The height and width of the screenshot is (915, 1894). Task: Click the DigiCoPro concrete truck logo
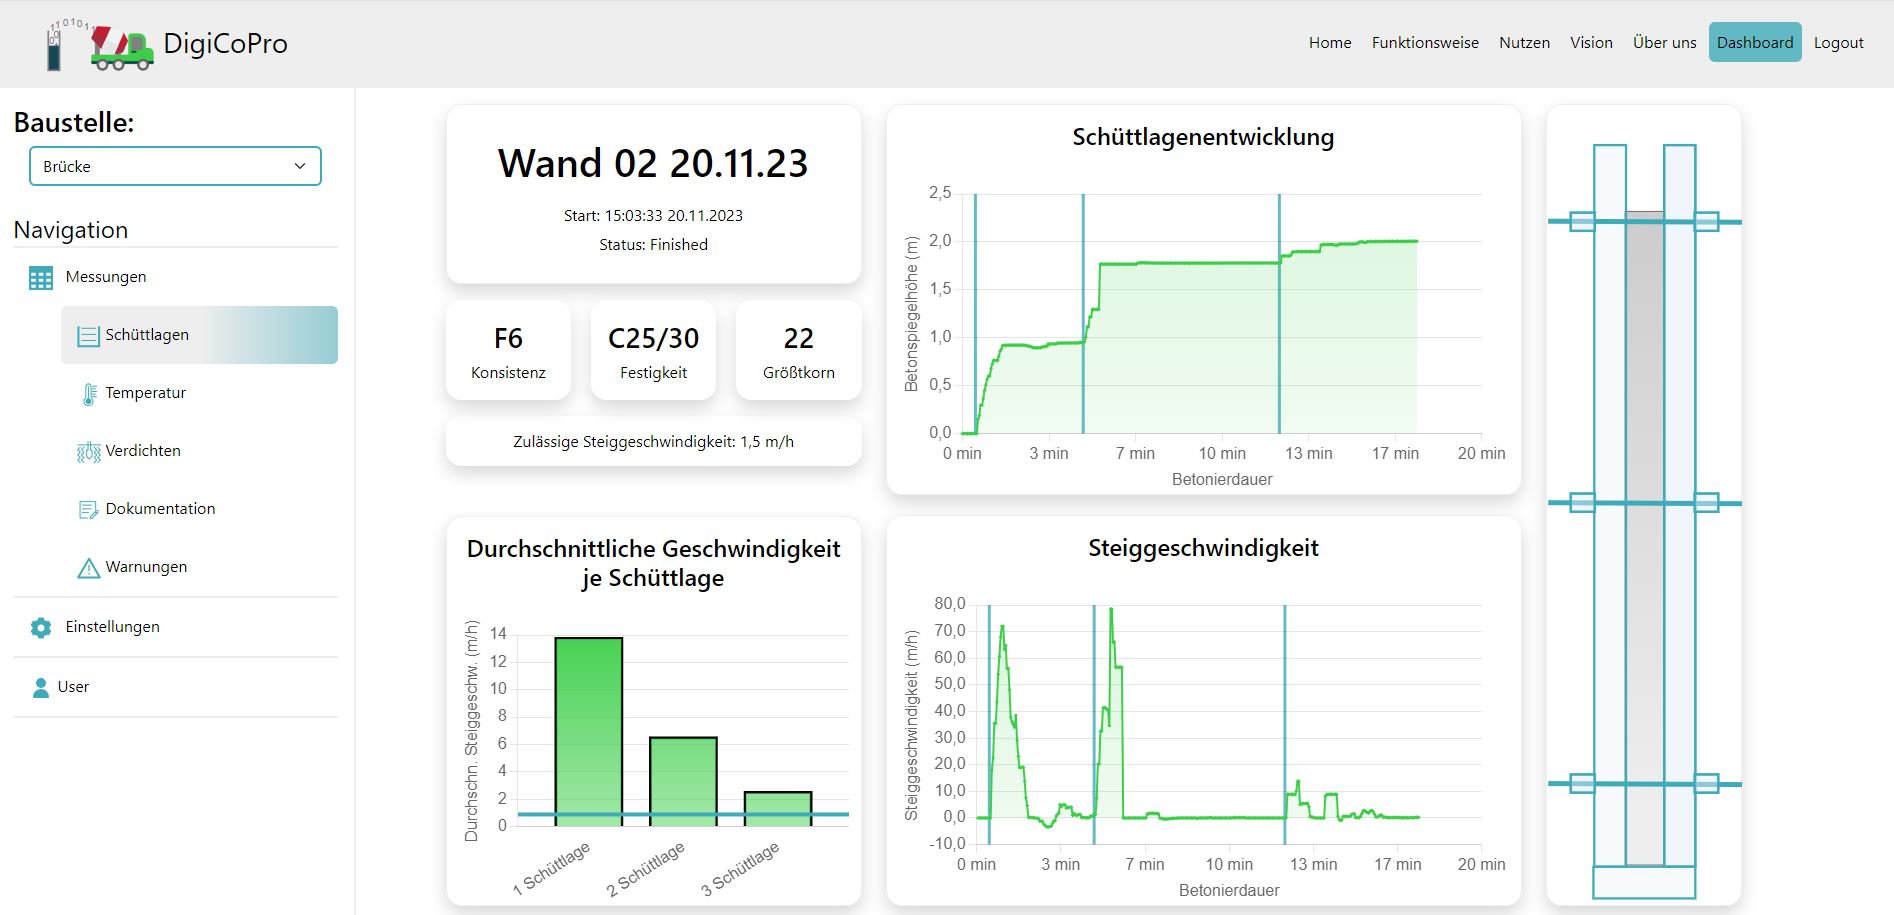121,47
